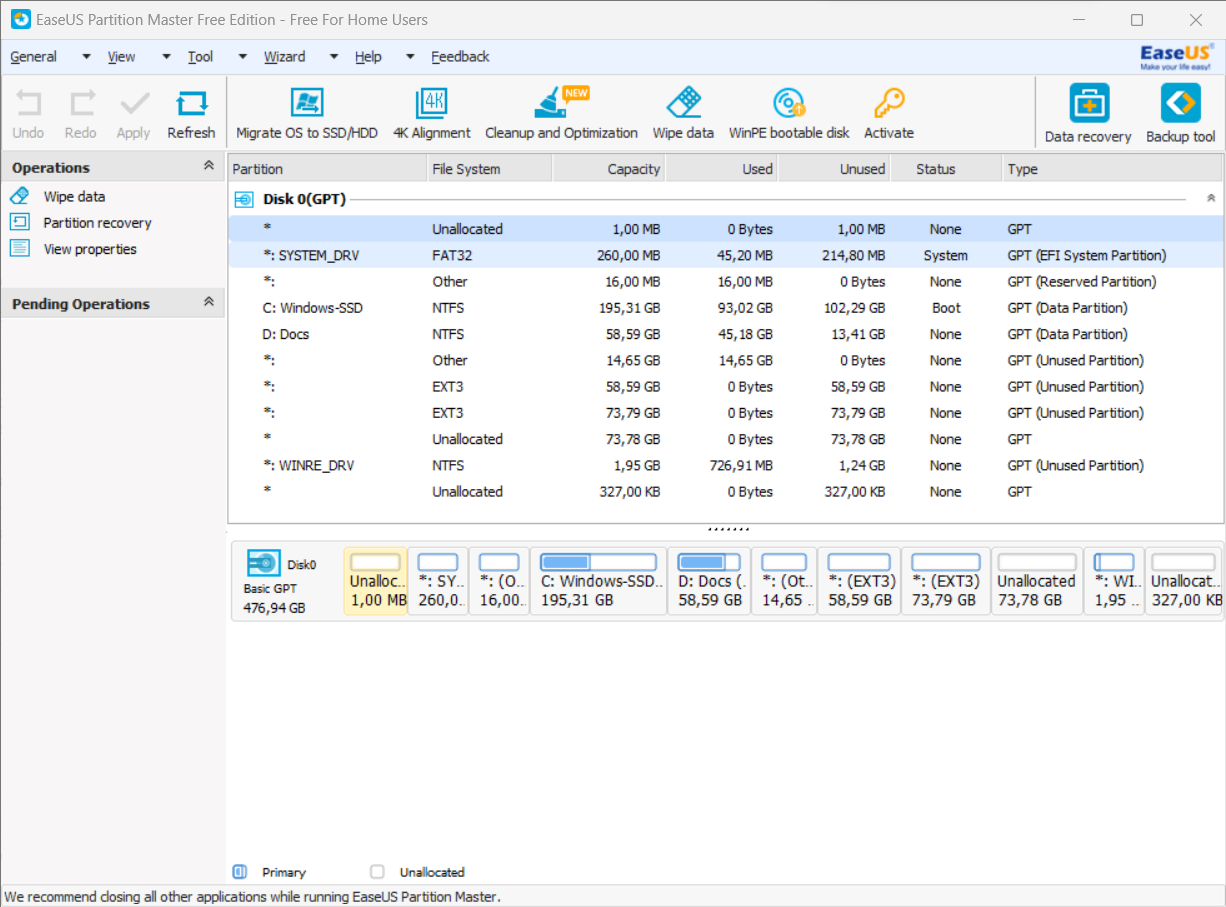Open the Help menu dropdown arrow

(410, 57)
